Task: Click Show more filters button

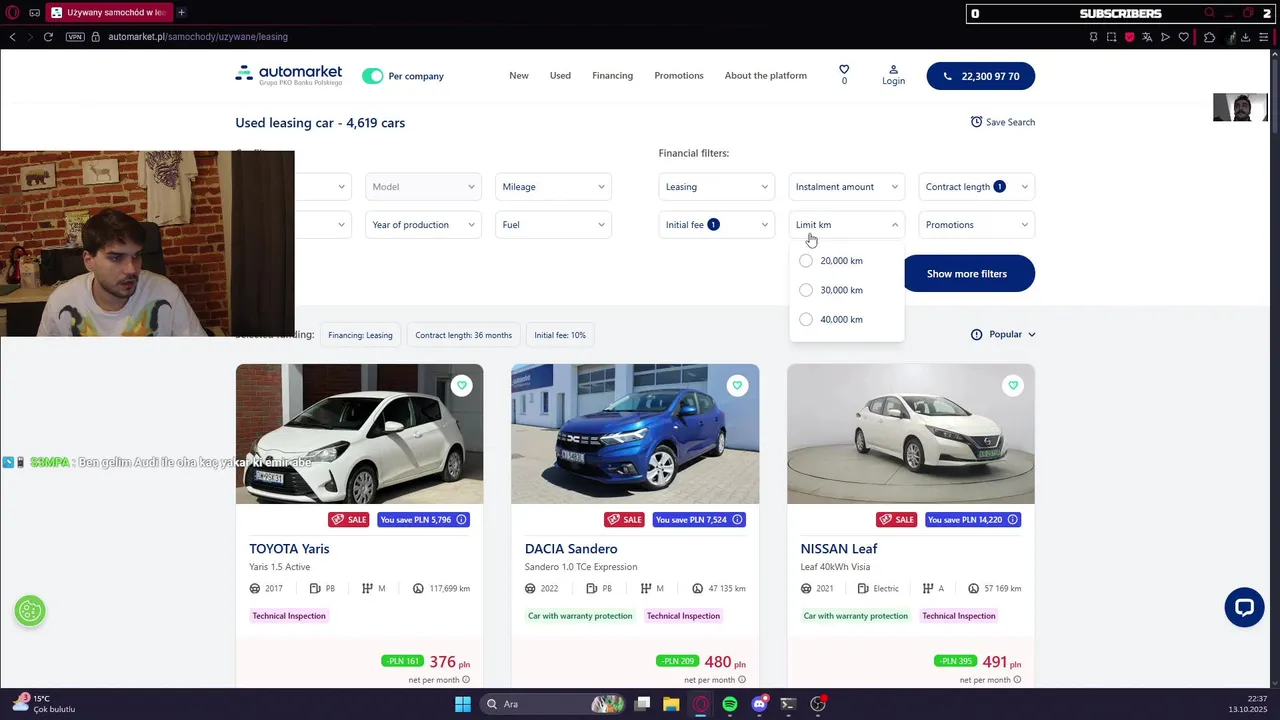Action: (x=967, y=274)
